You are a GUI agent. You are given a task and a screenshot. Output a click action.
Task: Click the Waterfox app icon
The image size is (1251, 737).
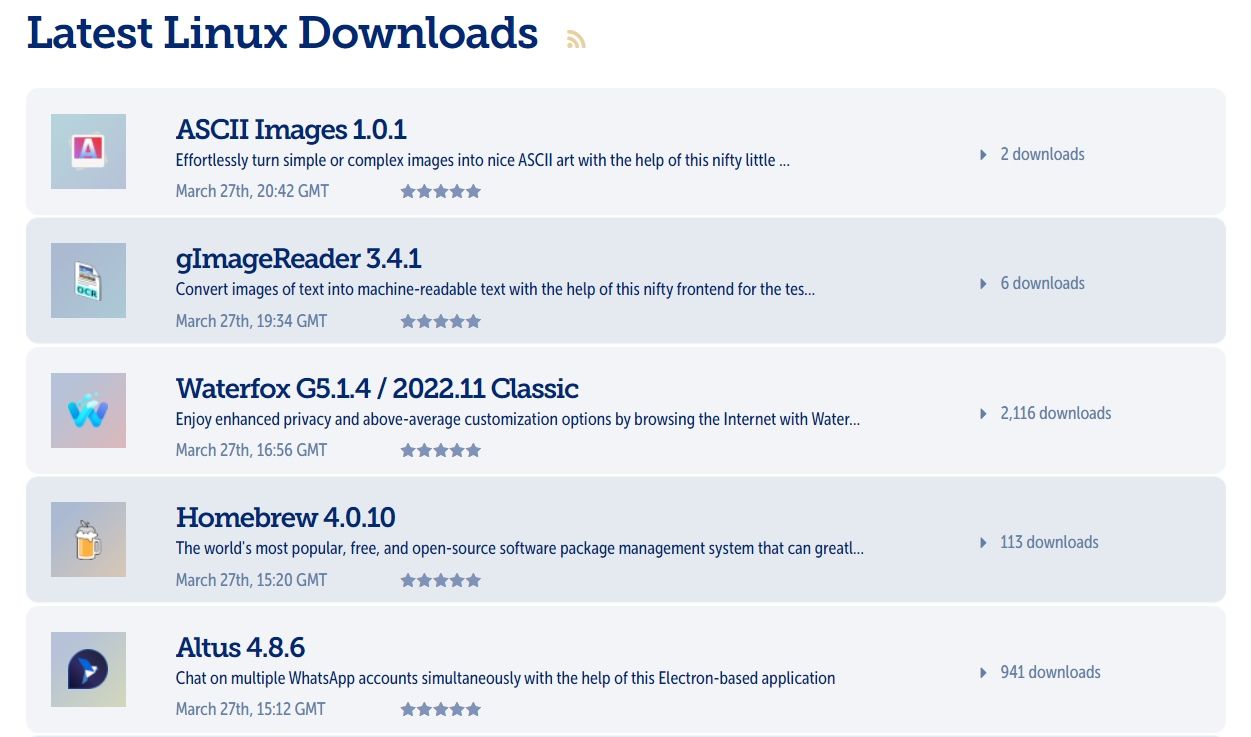(88, 410)
